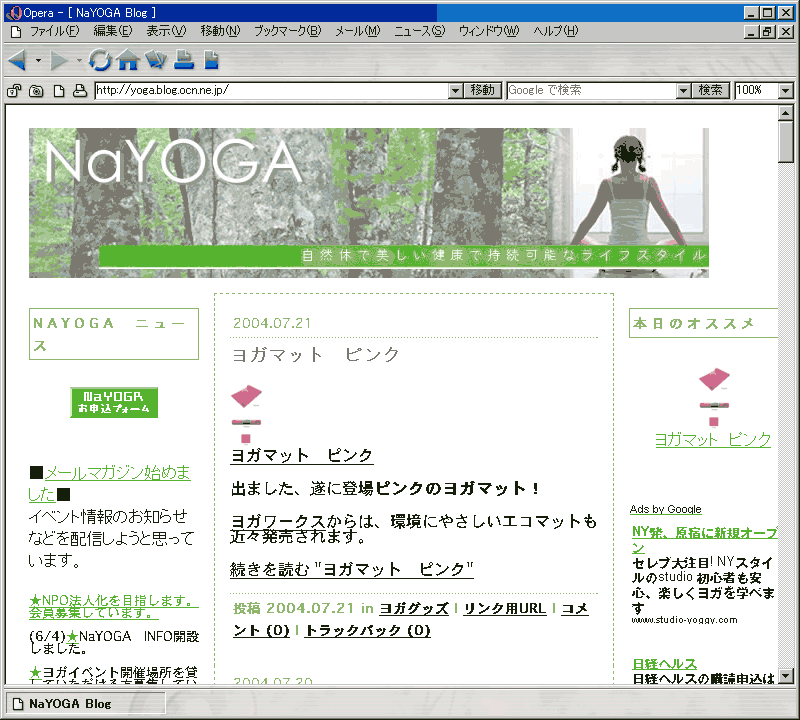Open the ニュース(S) menu
This screenshot has width=800, height=720.
click(x=420, y=31)
